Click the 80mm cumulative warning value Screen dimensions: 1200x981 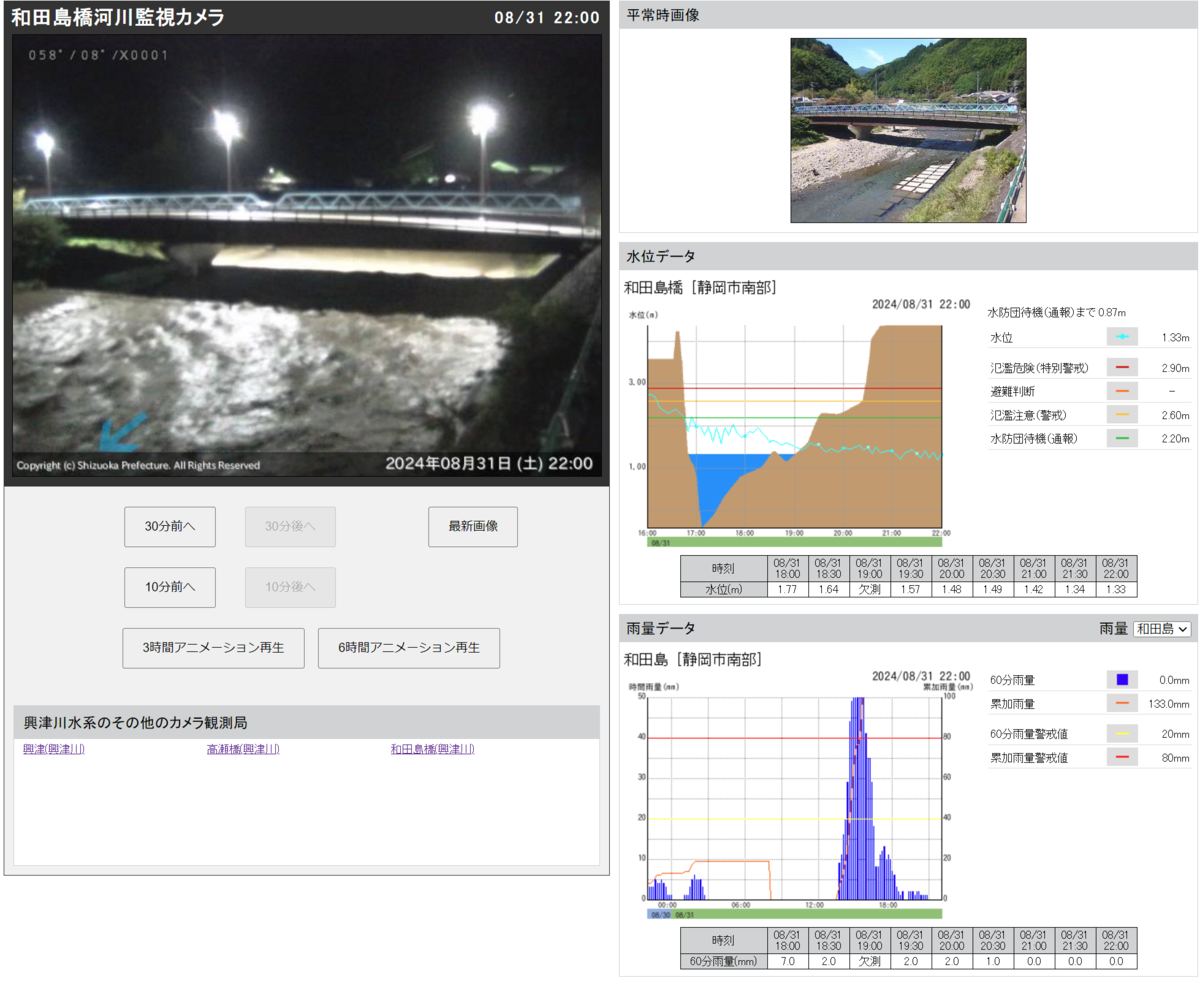(1177, 758)
